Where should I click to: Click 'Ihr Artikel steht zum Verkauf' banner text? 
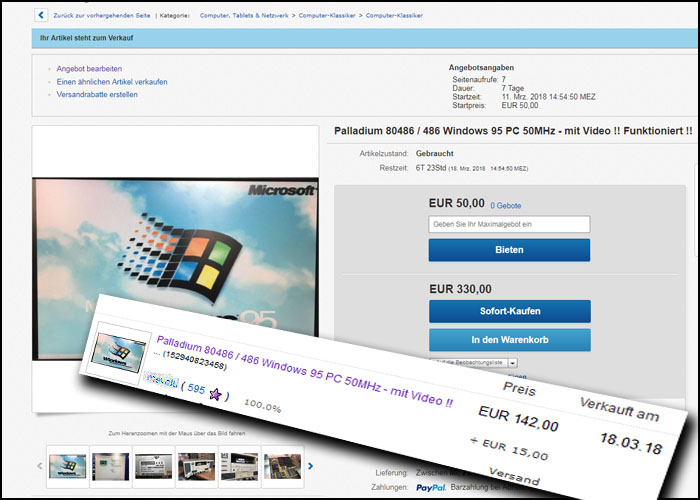(87, 38)
